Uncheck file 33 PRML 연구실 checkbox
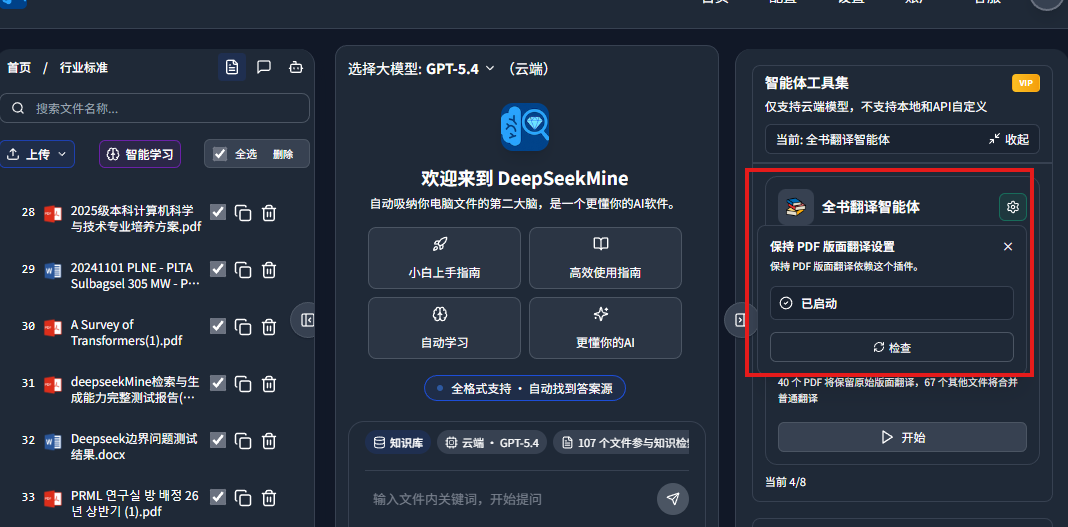The width and height of the screenshot is (1068, 527). [217, 497]
